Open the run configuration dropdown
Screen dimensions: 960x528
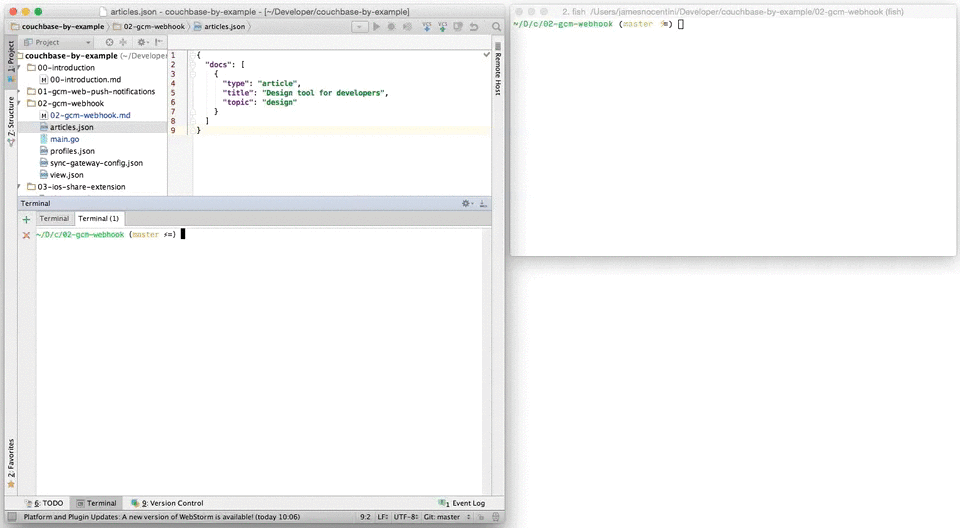(x=359, y=26)
